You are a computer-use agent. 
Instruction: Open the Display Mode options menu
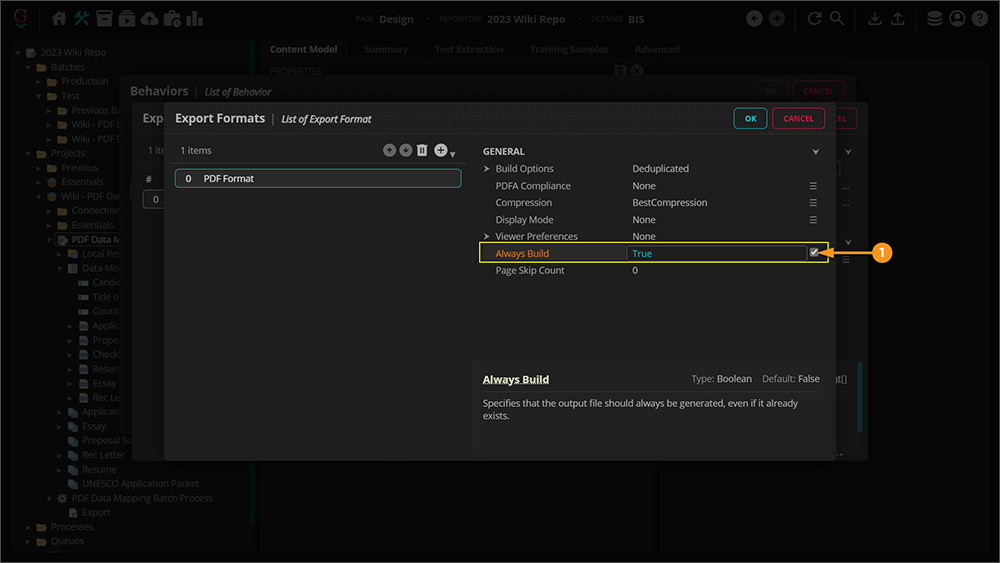(x=813, y=220)
